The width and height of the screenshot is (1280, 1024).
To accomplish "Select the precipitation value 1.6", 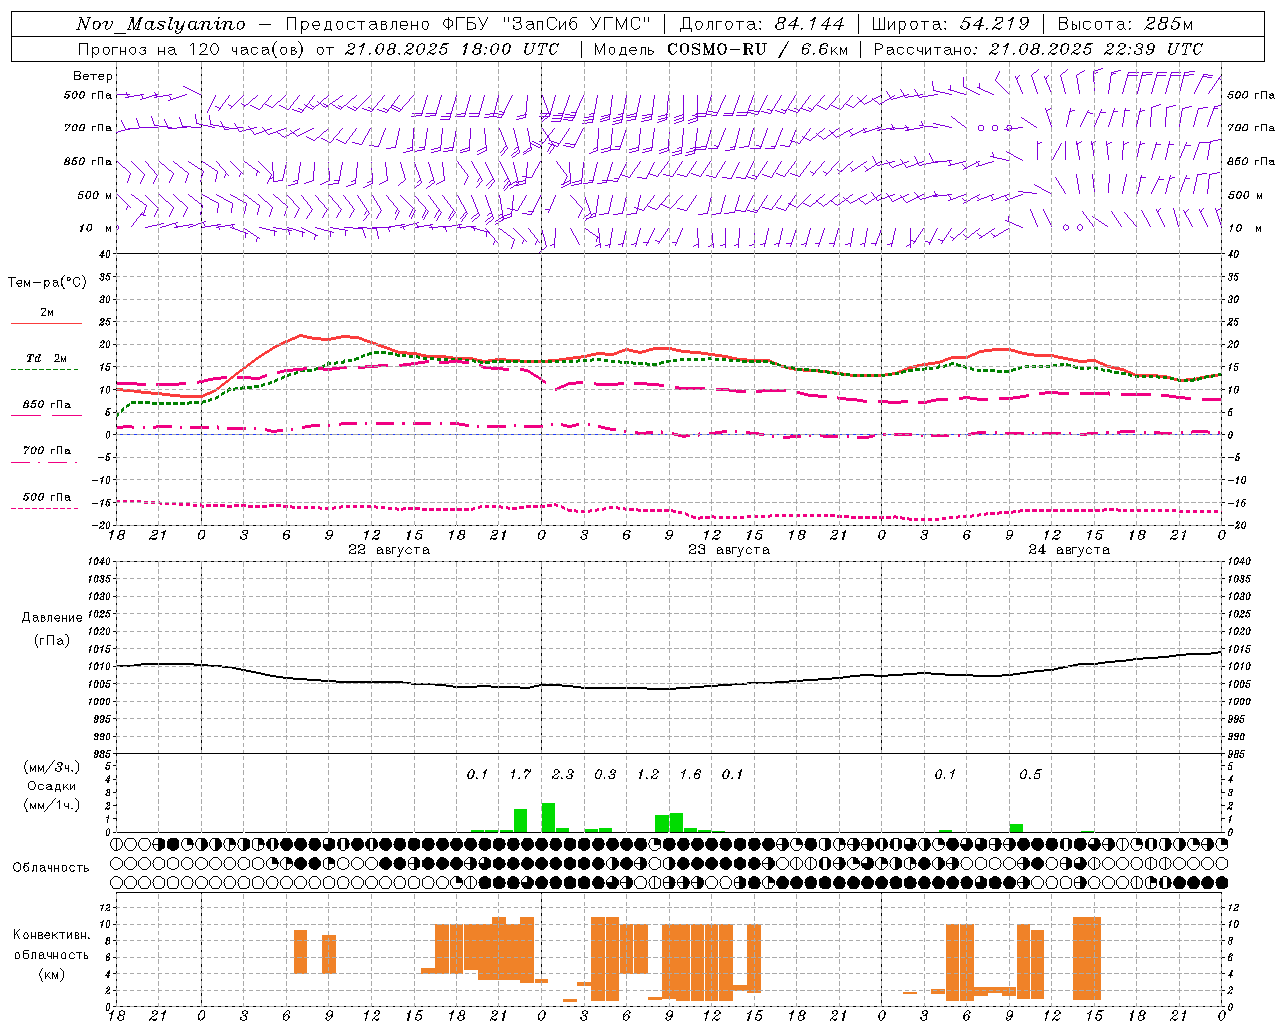I will (690, 775).
